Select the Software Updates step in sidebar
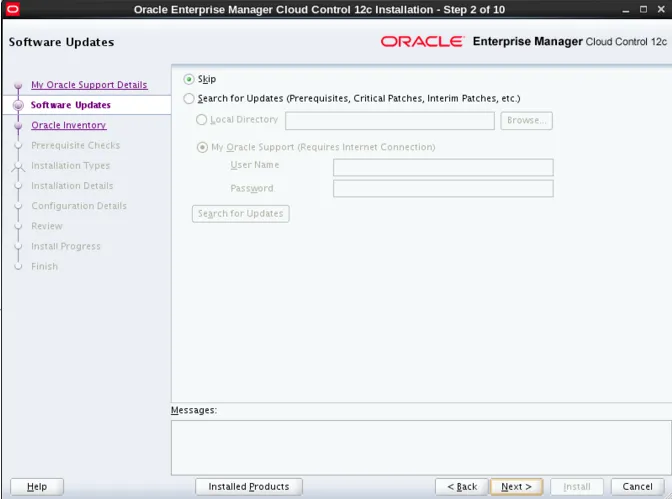 tap(71, 105)
